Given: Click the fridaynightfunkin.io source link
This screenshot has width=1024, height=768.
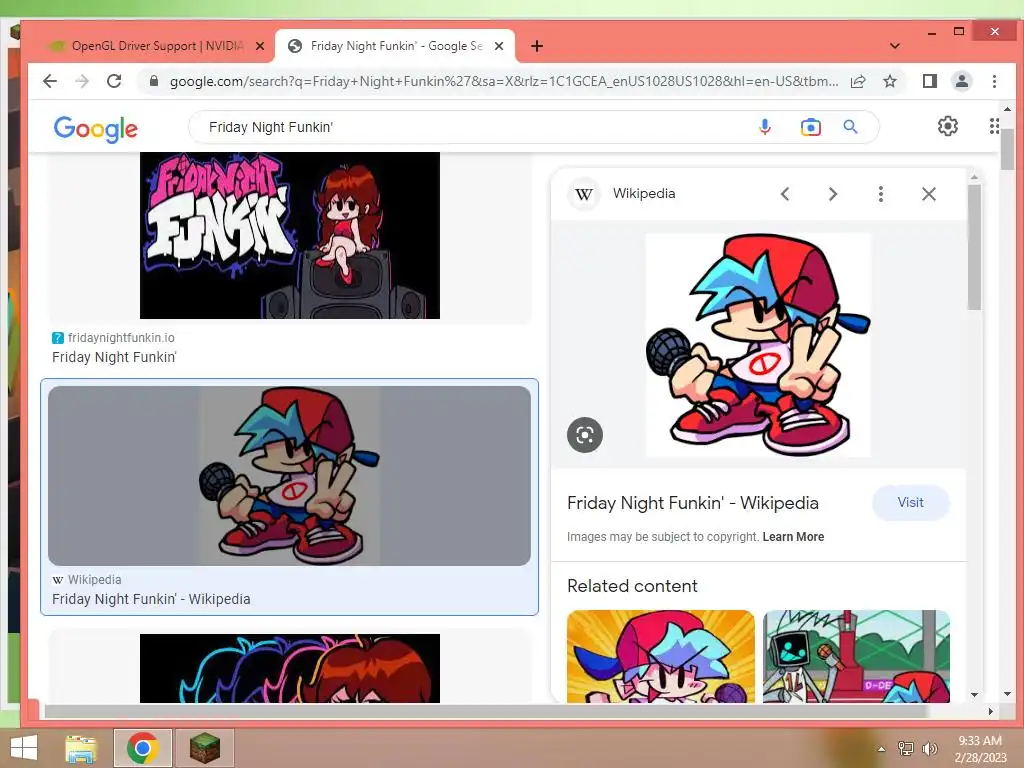Looking at the screenshot, I should (121, 338).
